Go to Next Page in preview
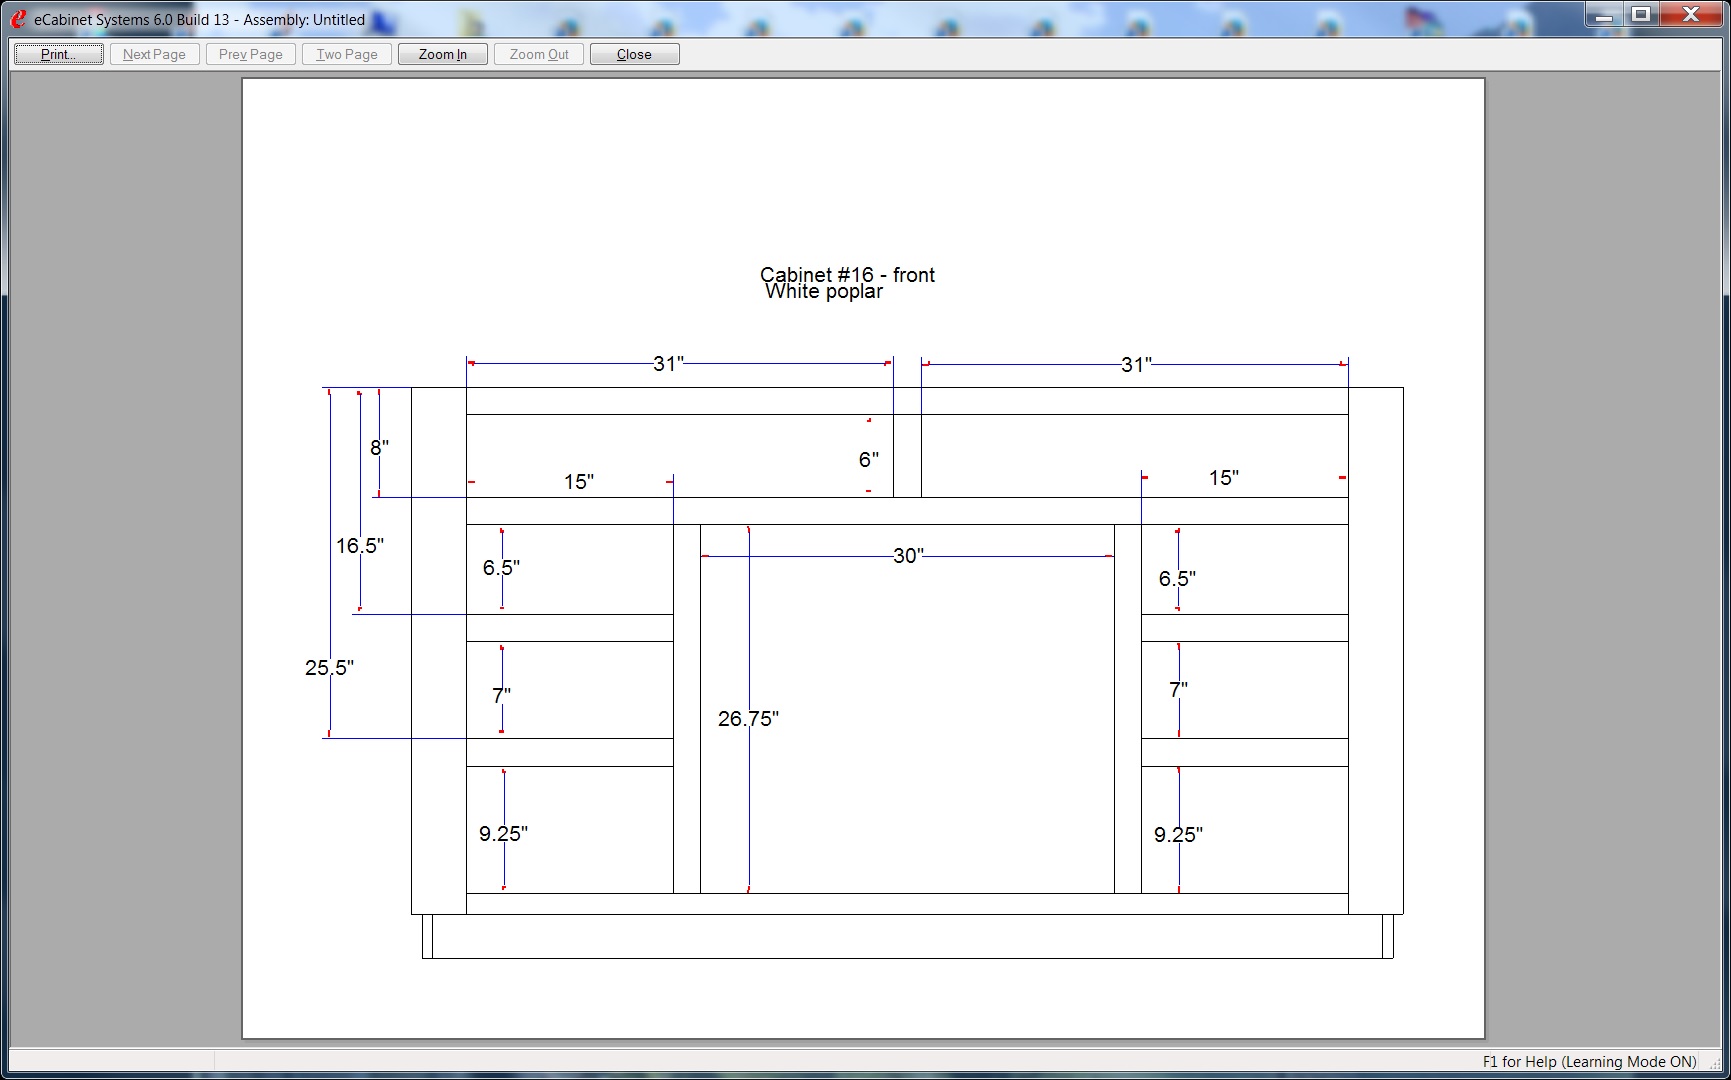 154,54
